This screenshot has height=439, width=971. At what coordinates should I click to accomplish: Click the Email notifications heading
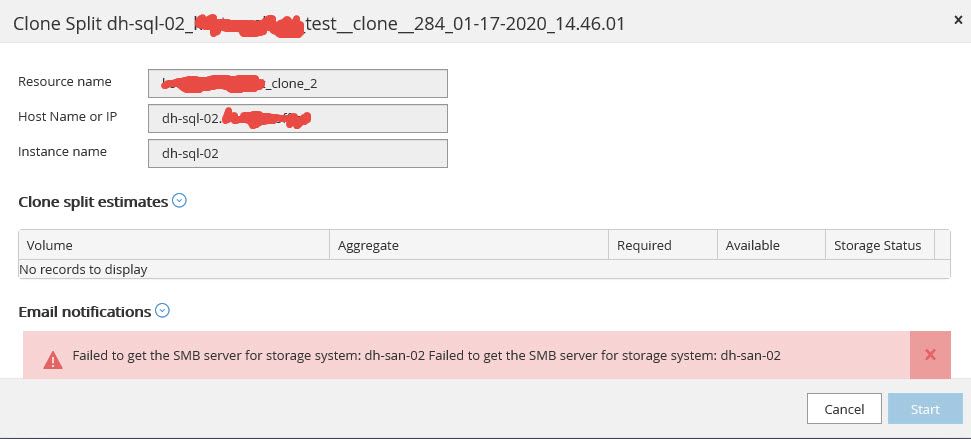click(85, 312)
